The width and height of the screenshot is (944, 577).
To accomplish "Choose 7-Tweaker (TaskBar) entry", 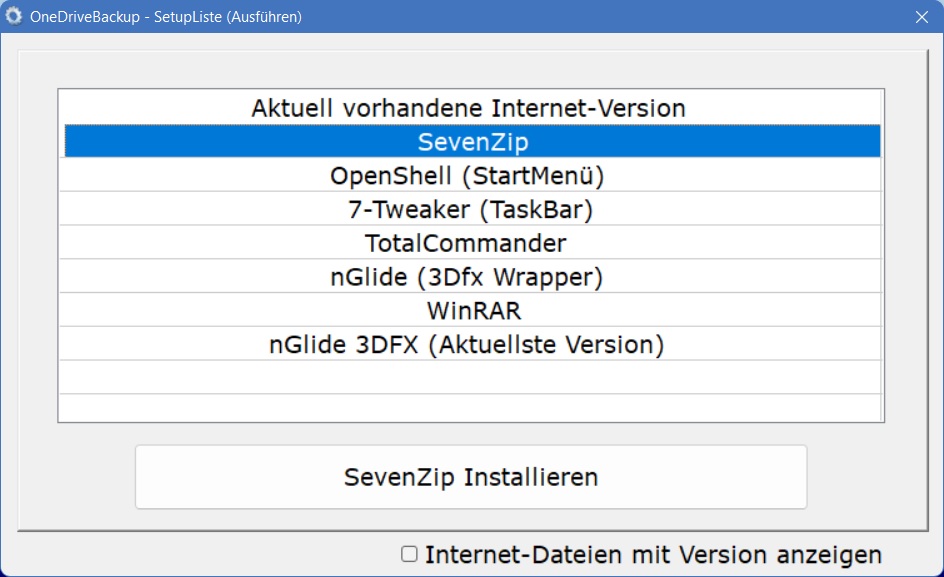I will 472,209.
